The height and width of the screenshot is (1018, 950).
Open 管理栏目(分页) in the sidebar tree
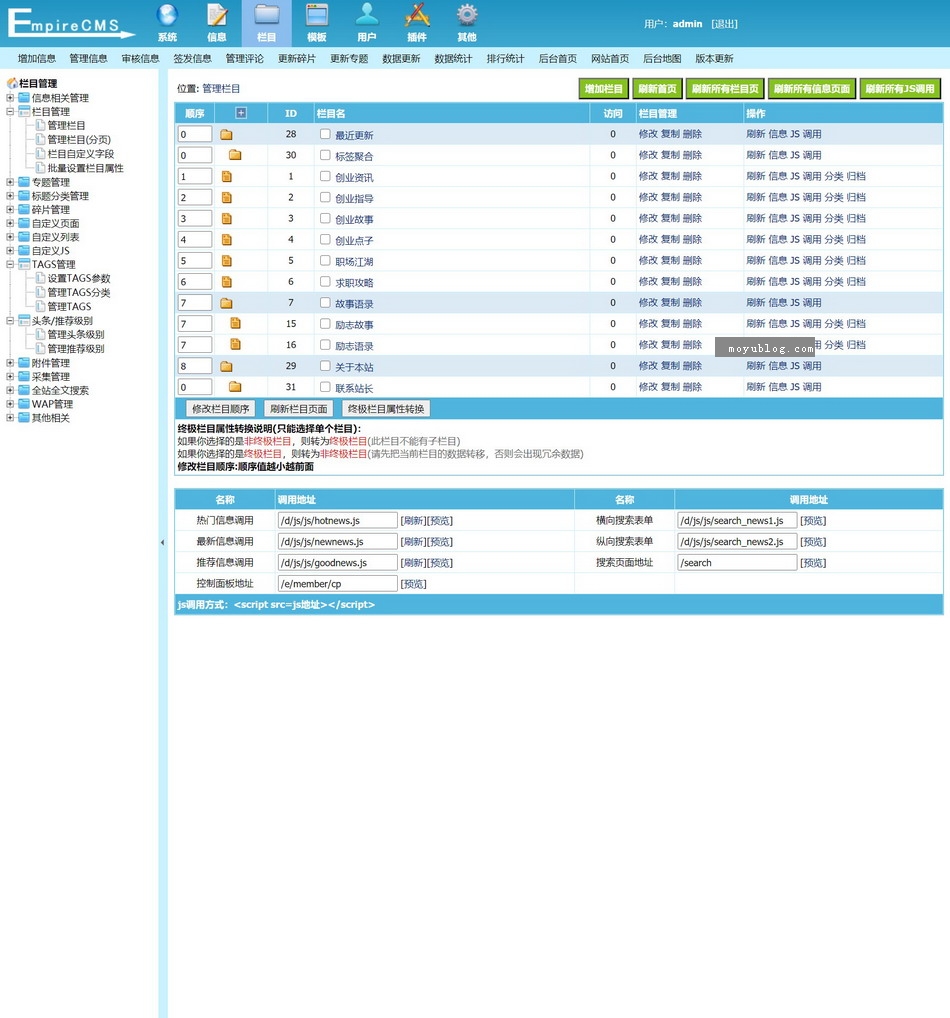79,140
